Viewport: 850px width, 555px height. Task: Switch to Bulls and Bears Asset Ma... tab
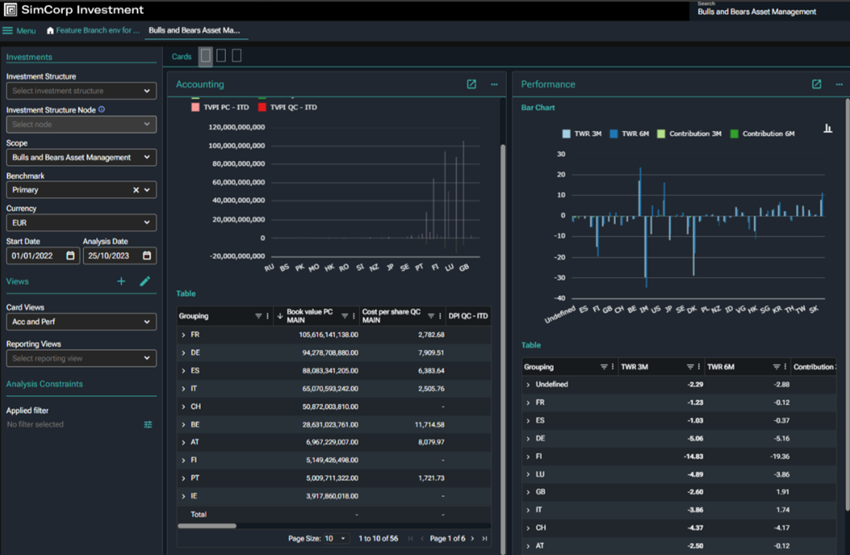coord(195,31)
